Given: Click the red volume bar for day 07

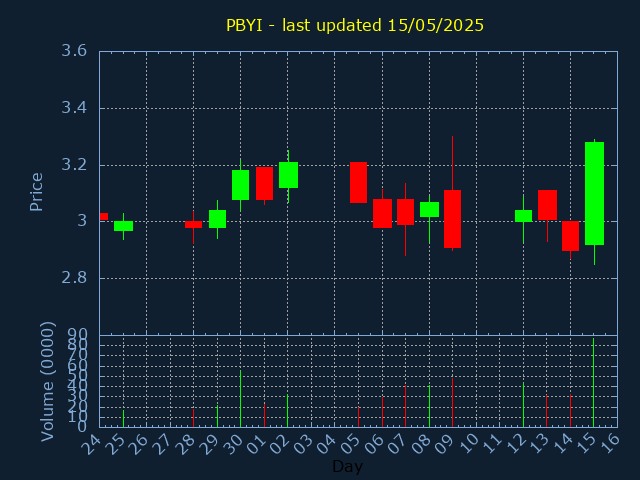Looking at the screenshot, I should pyautogui.click(x=405, y=406).
